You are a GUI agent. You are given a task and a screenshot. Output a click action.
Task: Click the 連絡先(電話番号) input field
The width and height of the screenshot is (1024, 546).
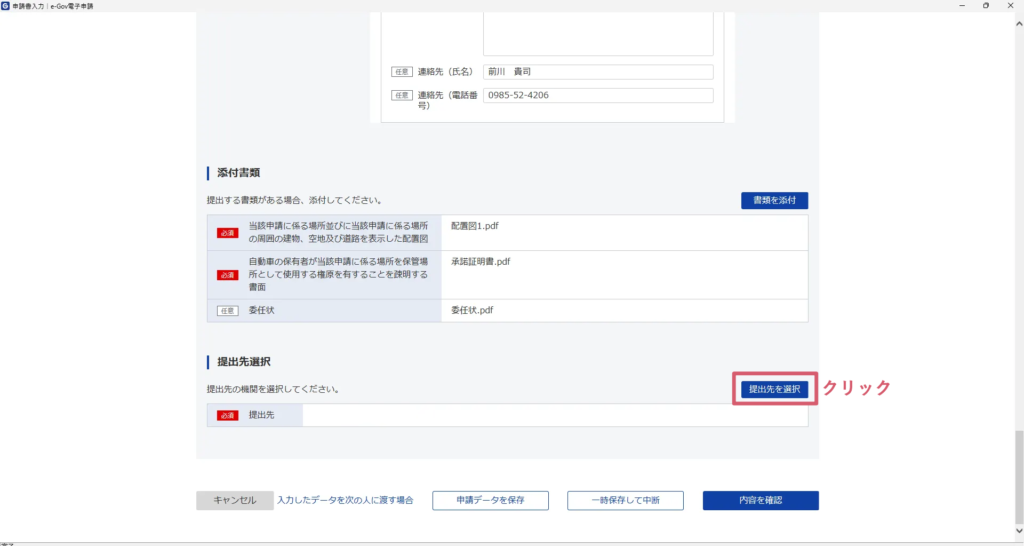597,95
